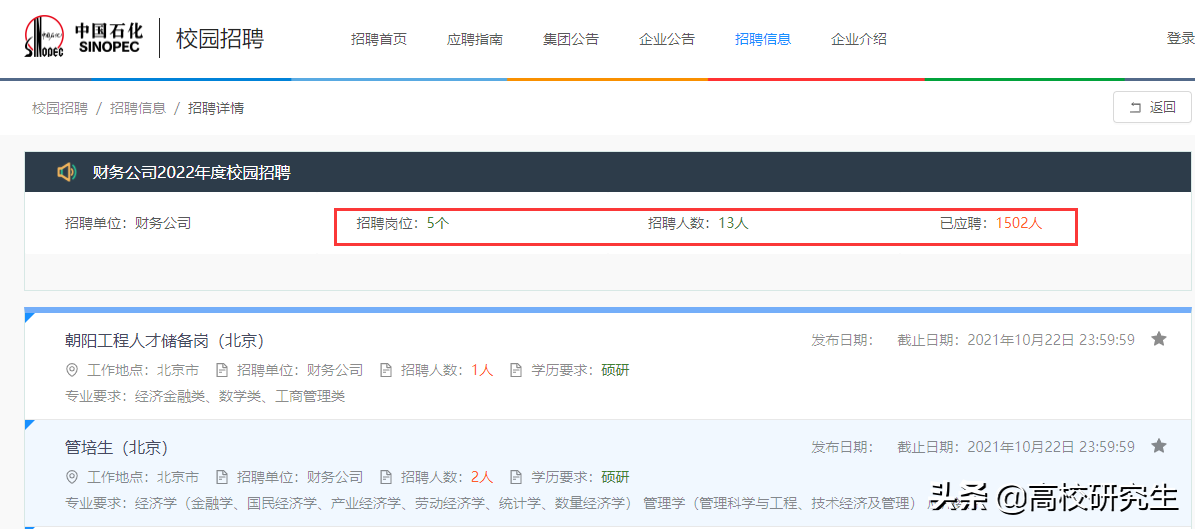Click 招聘单位 document icon in 管培生 row
The image size is (1195, 529).
tap(222, 477)
